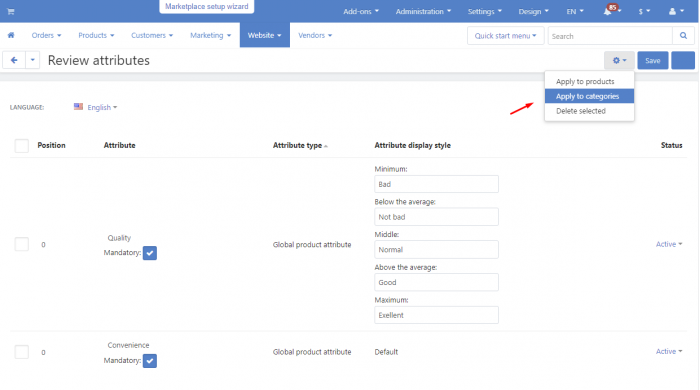Go to the home dashboard icon
700x390 pixels.
click(11, 35)
